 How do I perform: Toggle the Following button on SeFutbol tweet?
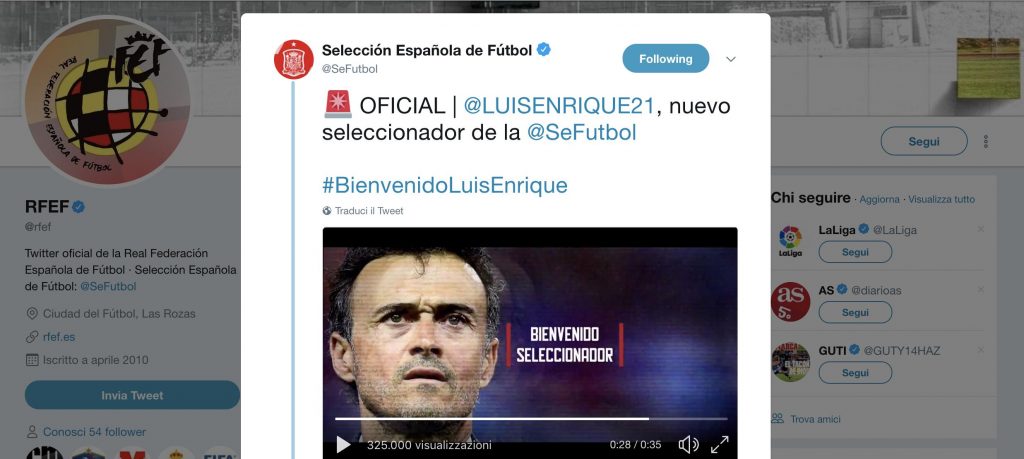pos(665,59)
